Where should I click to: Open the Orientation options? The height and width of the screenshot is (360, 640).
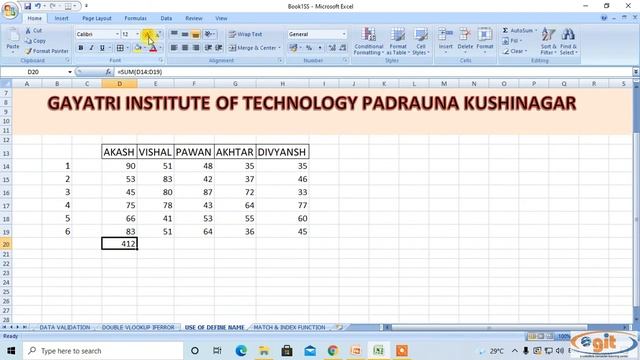209,34
